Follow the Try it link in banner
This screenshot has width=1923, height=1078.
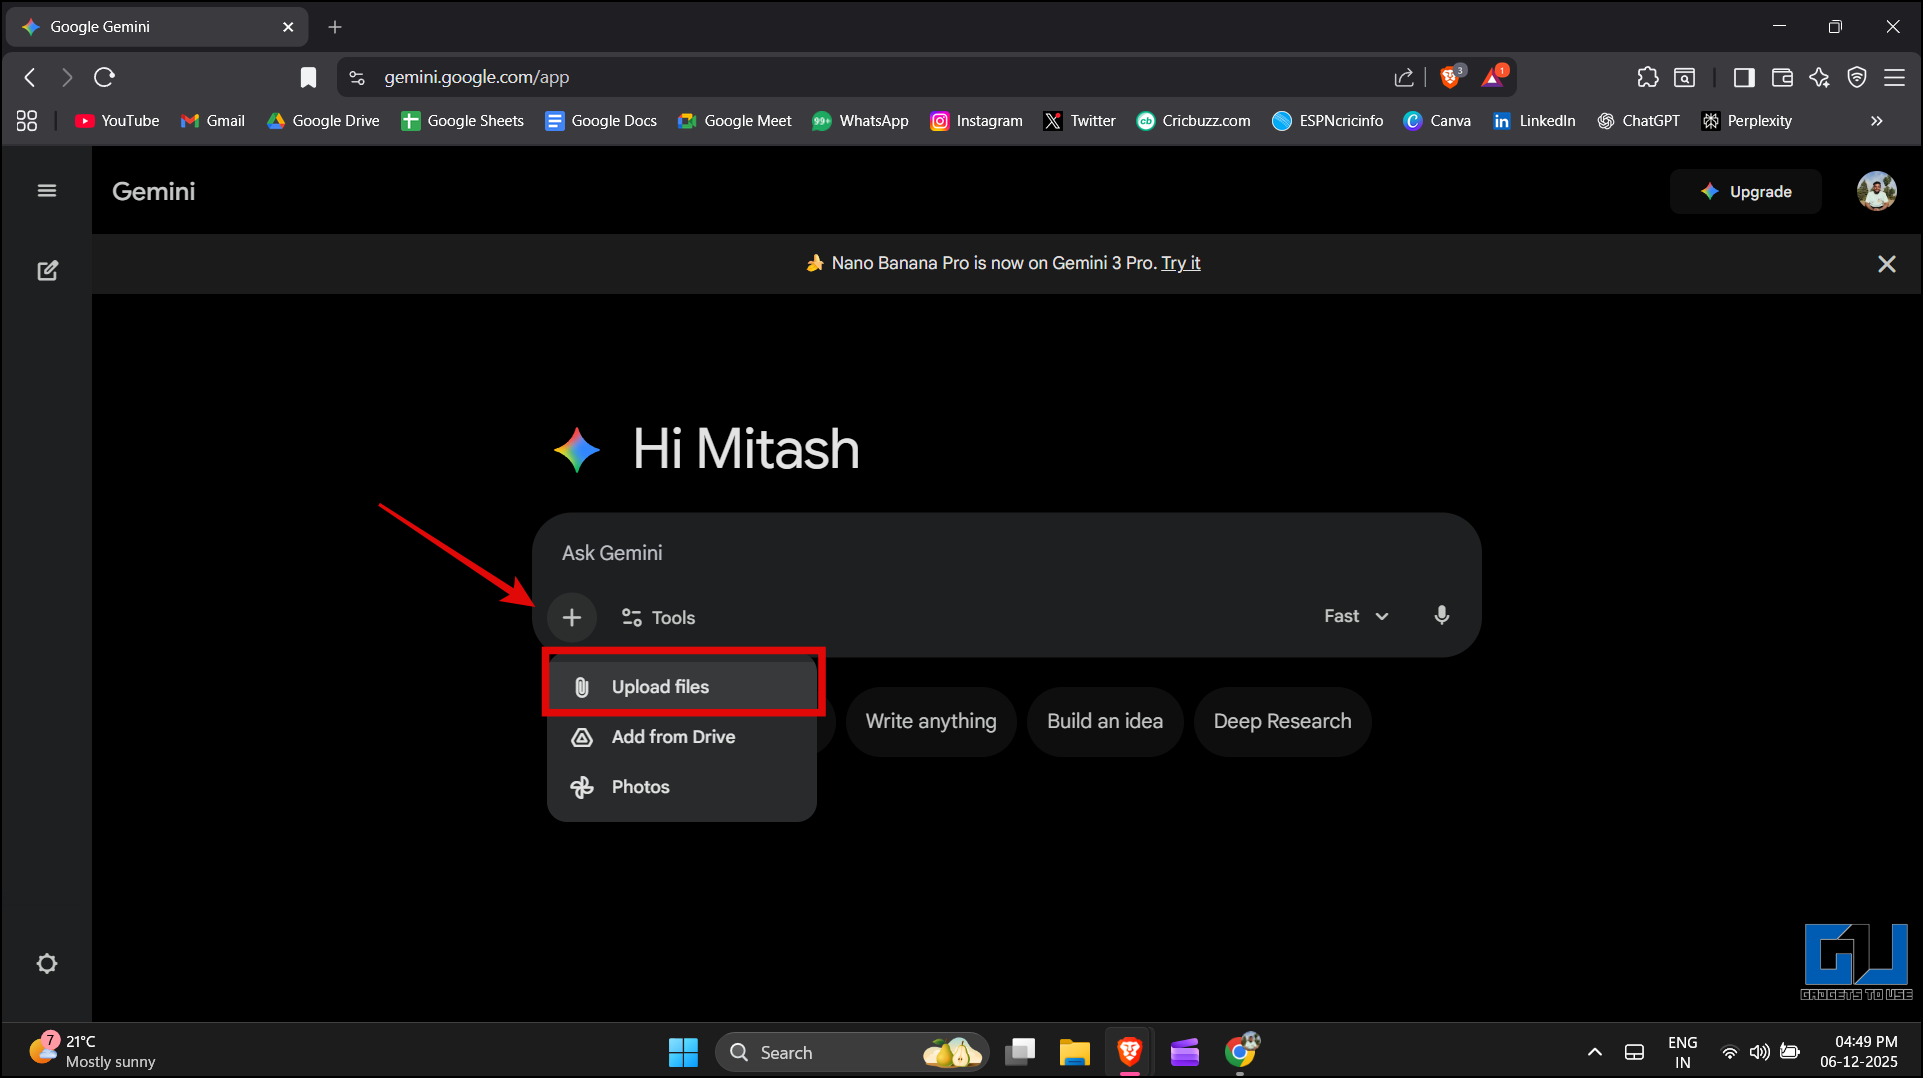tap(1180, 263)
